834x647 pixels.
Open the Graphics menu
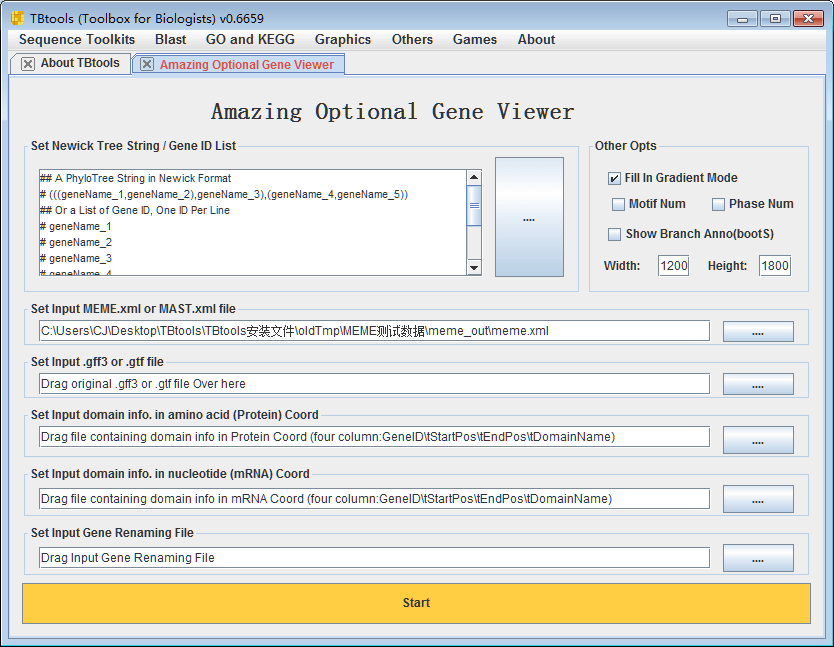[343, 39]
